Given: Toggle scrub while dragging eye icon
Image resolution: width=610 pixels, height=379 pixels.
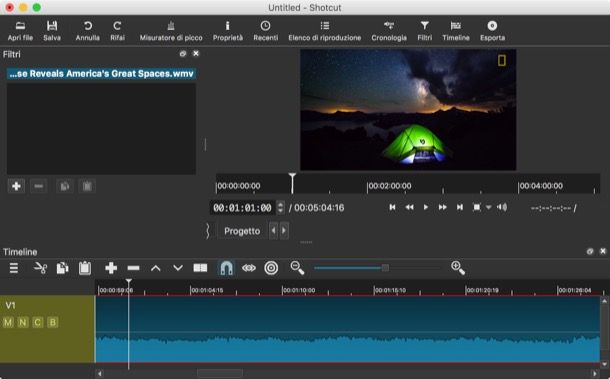Looking at the screenshot, I should 249,268.
